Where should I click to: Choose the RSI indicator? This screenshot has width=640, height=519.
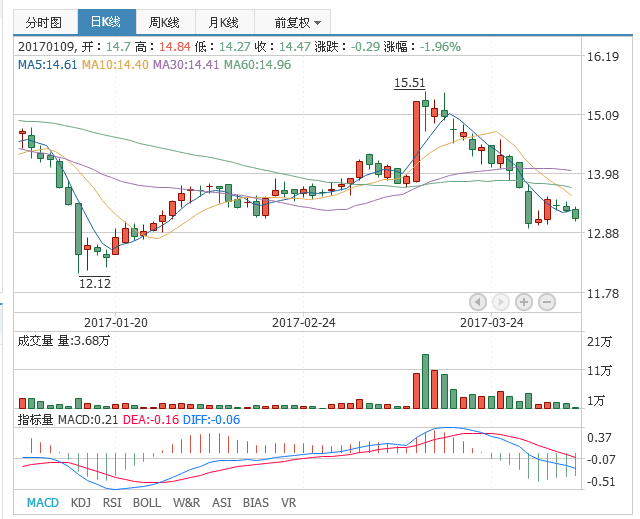(x=113, y=502)
